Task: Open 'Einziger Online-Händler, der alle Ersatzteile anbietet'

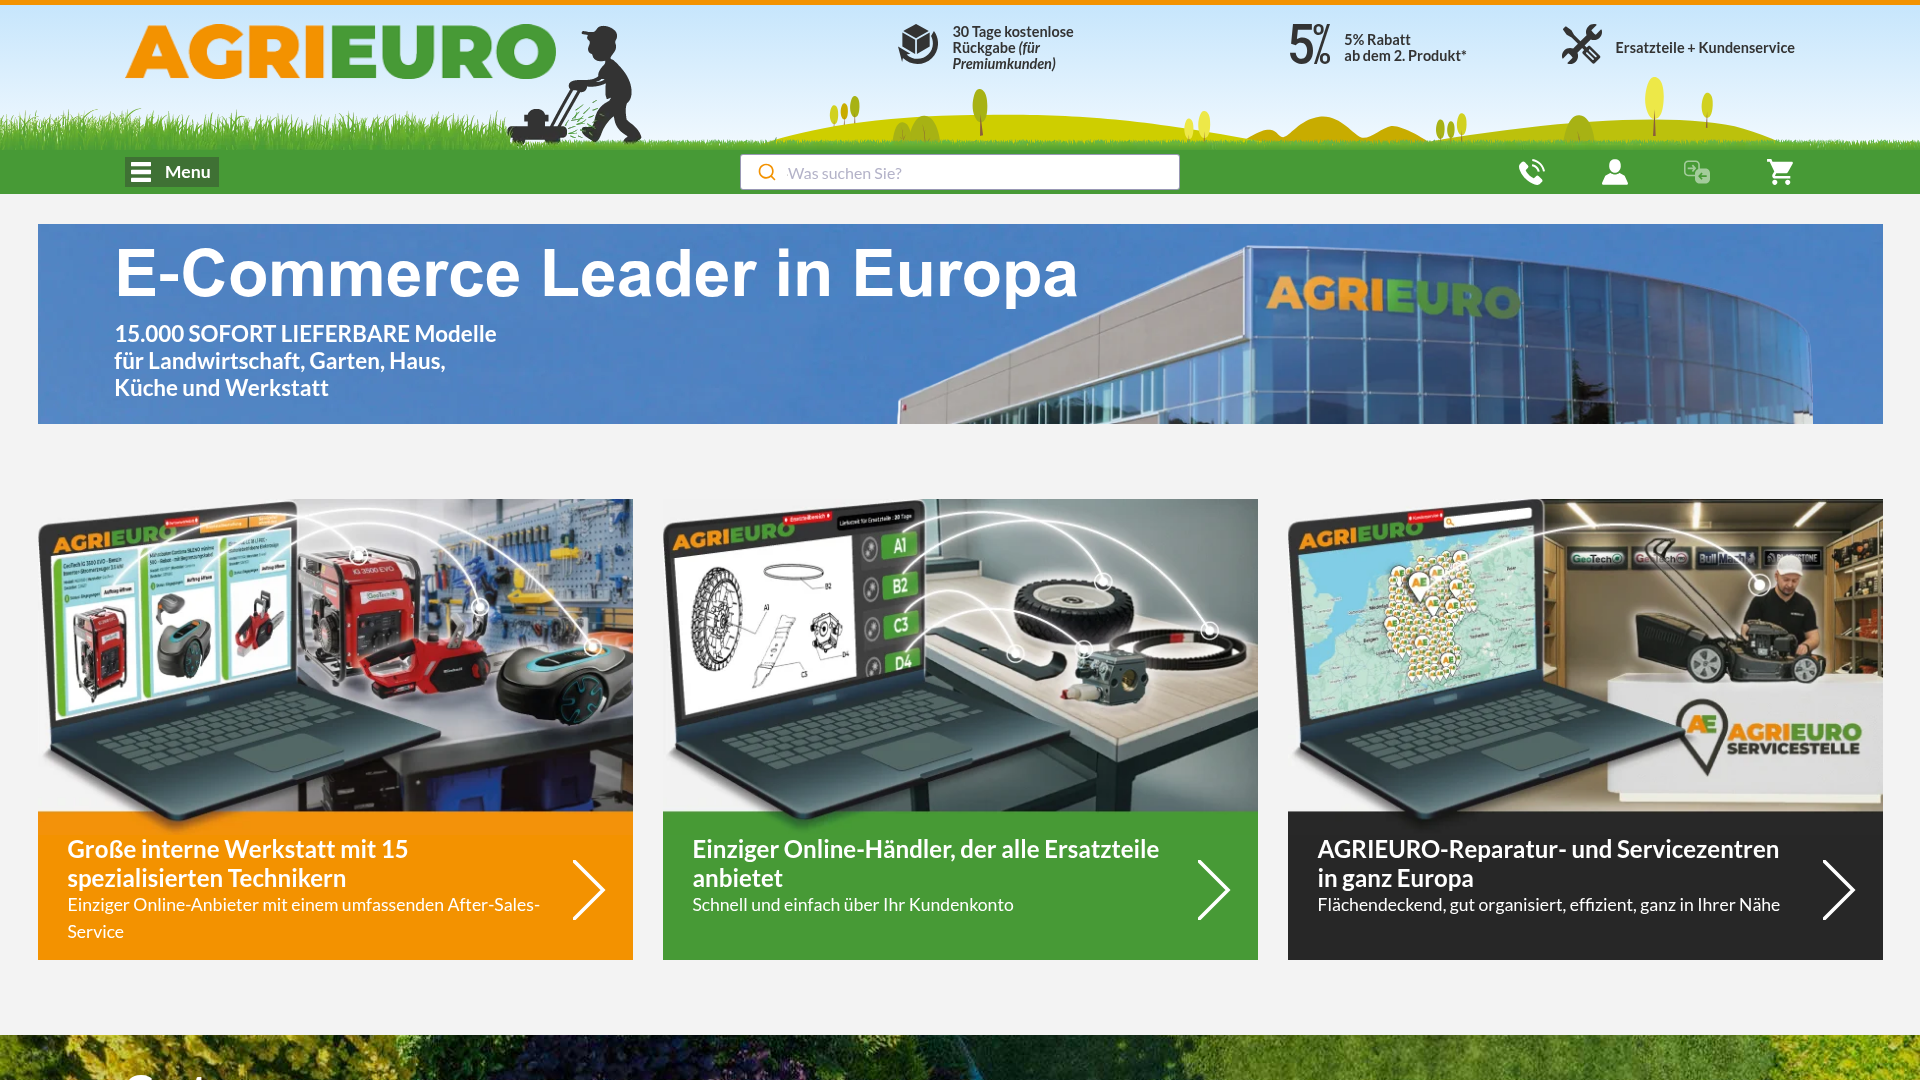Action: [926, 863]
